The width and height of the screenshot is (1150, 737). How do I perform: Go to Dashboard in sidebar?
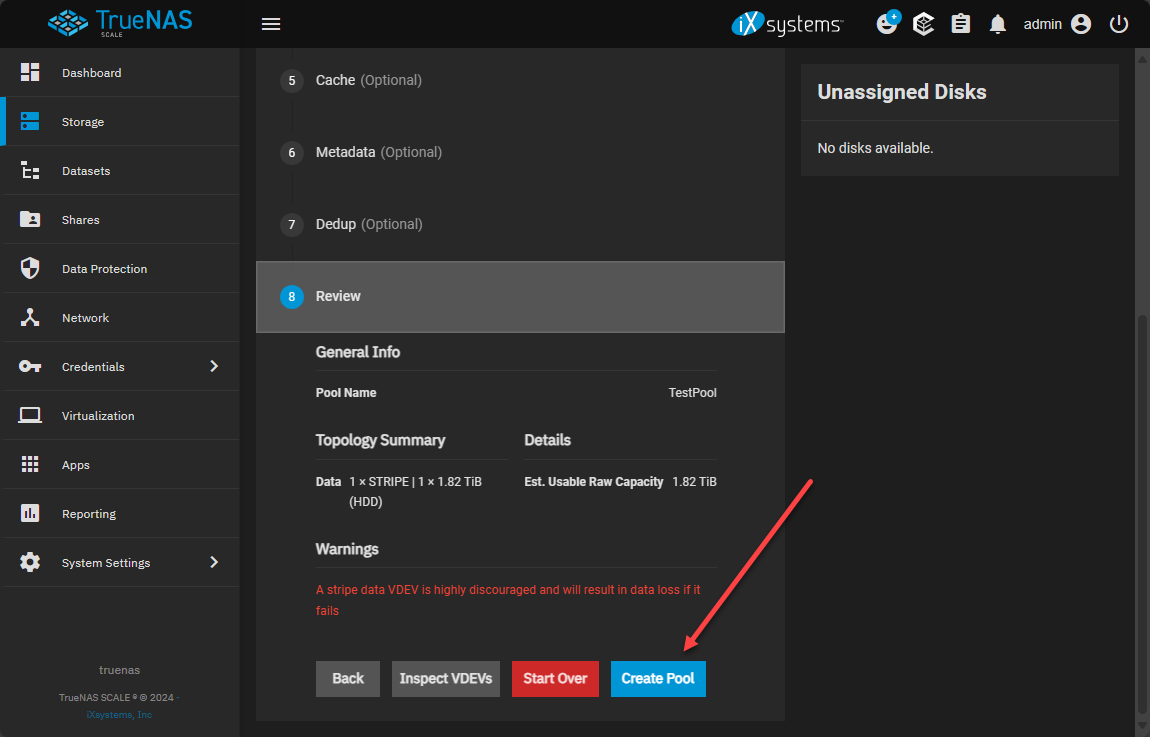click(x=91, y=73)
